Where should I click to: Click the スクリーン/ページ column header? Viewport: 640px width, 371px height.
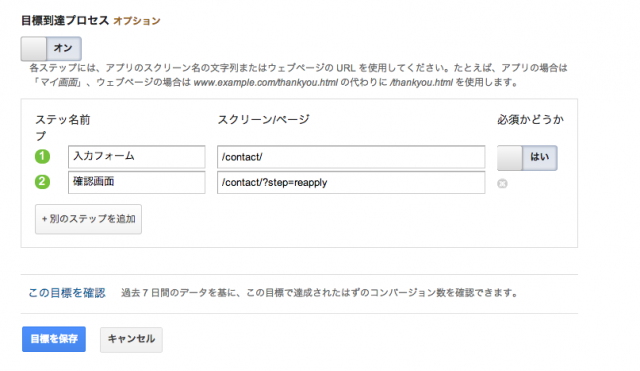click(x=263, y=120)
